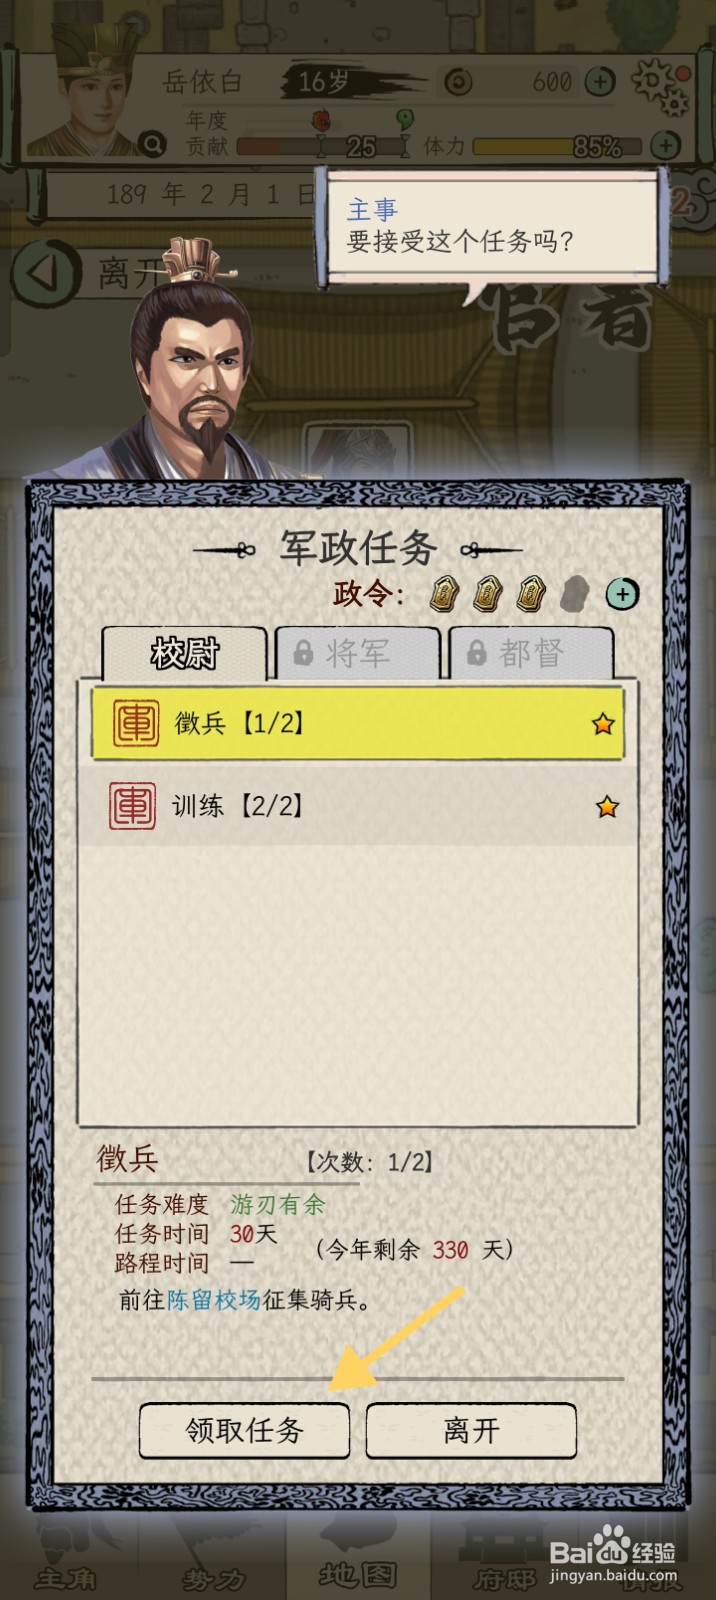The image size is (716, 1600).
Task: Click the magnifier on character portrait
Action: point(152,145)
